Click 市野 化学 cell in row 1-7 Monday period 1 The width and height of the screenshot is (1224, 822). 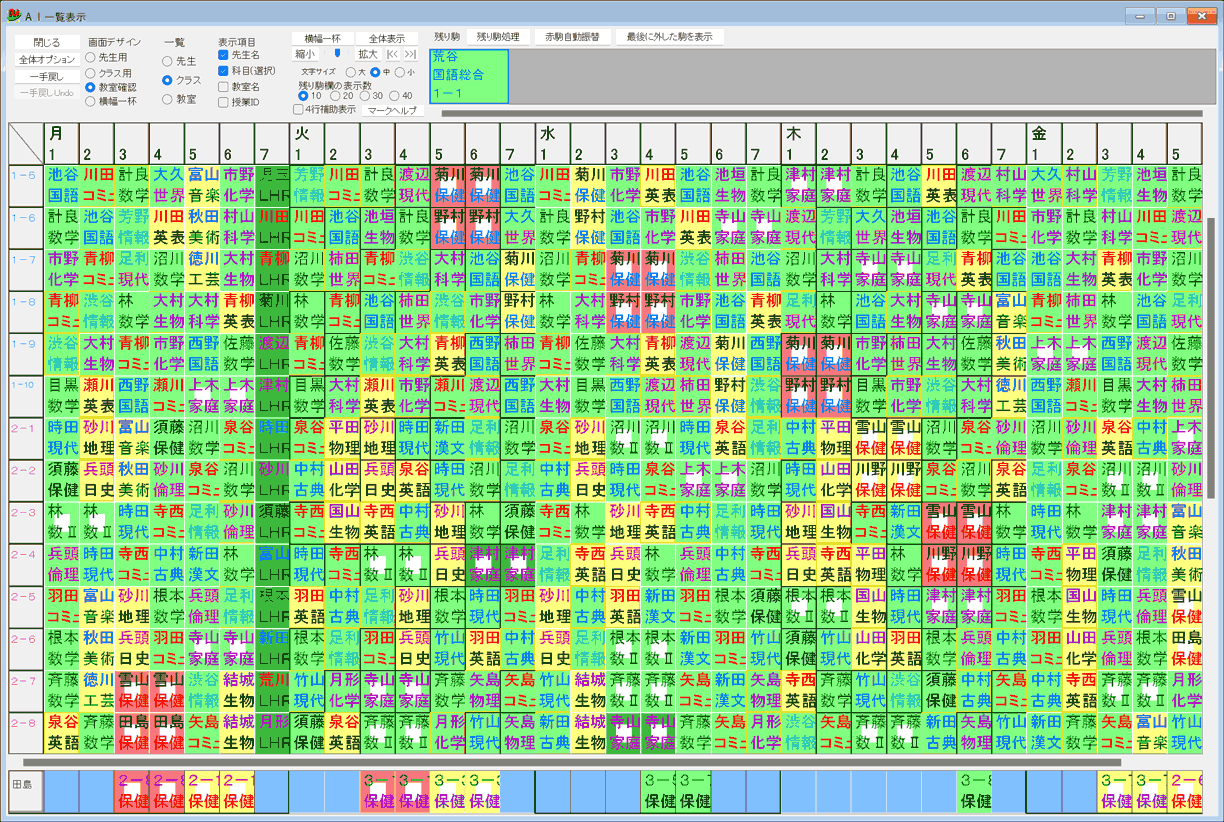pos(62,270)
